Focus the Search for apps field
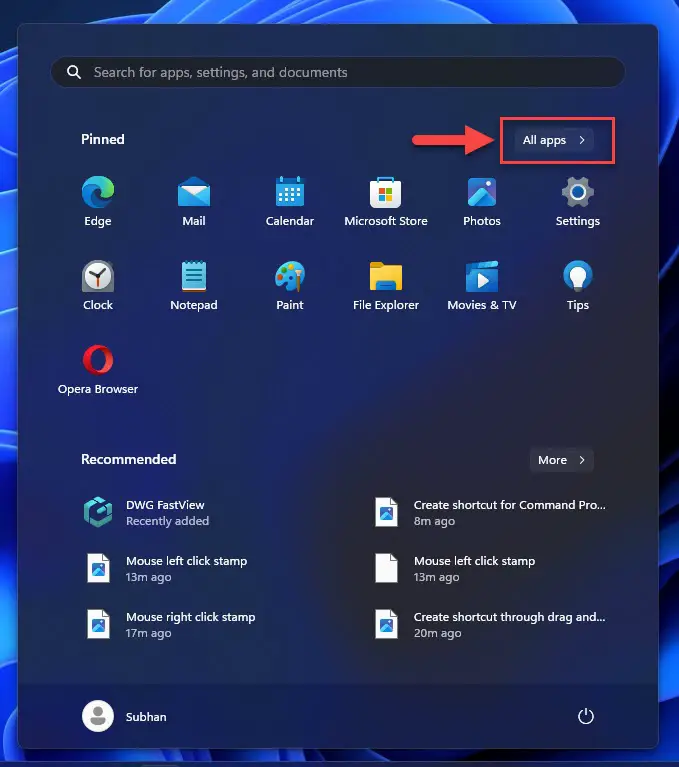Viewport: 679px width, 767px height. (x=338, y=72)
